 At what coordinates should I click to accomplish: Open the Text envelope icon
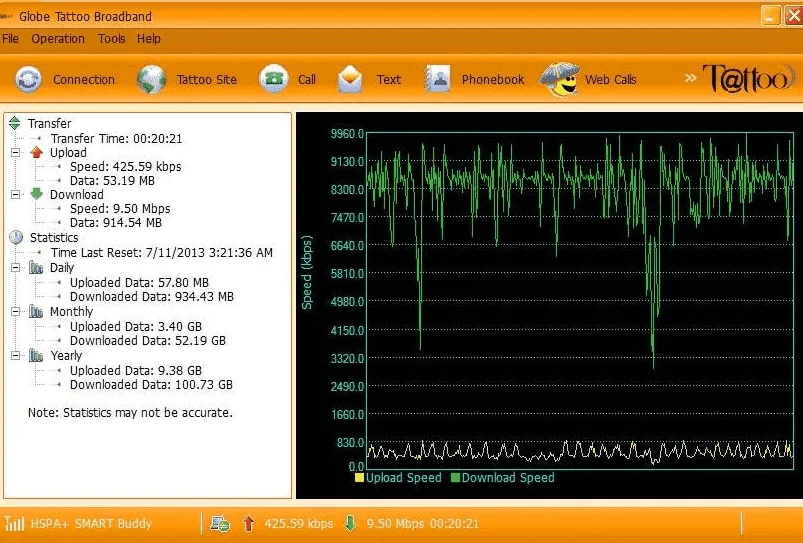[350, 79]
